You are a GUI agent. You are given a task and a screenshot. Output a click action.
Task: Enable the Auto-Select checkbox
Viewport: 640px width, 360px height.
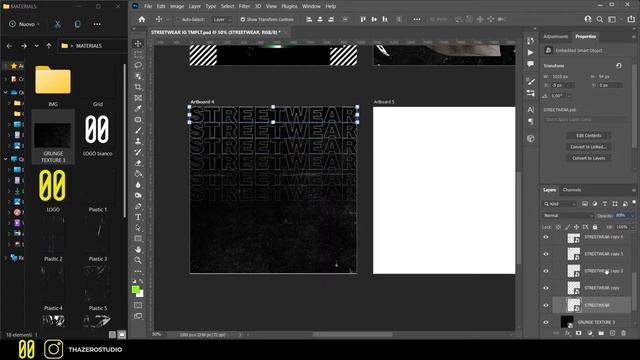click(x=178, y=20)
